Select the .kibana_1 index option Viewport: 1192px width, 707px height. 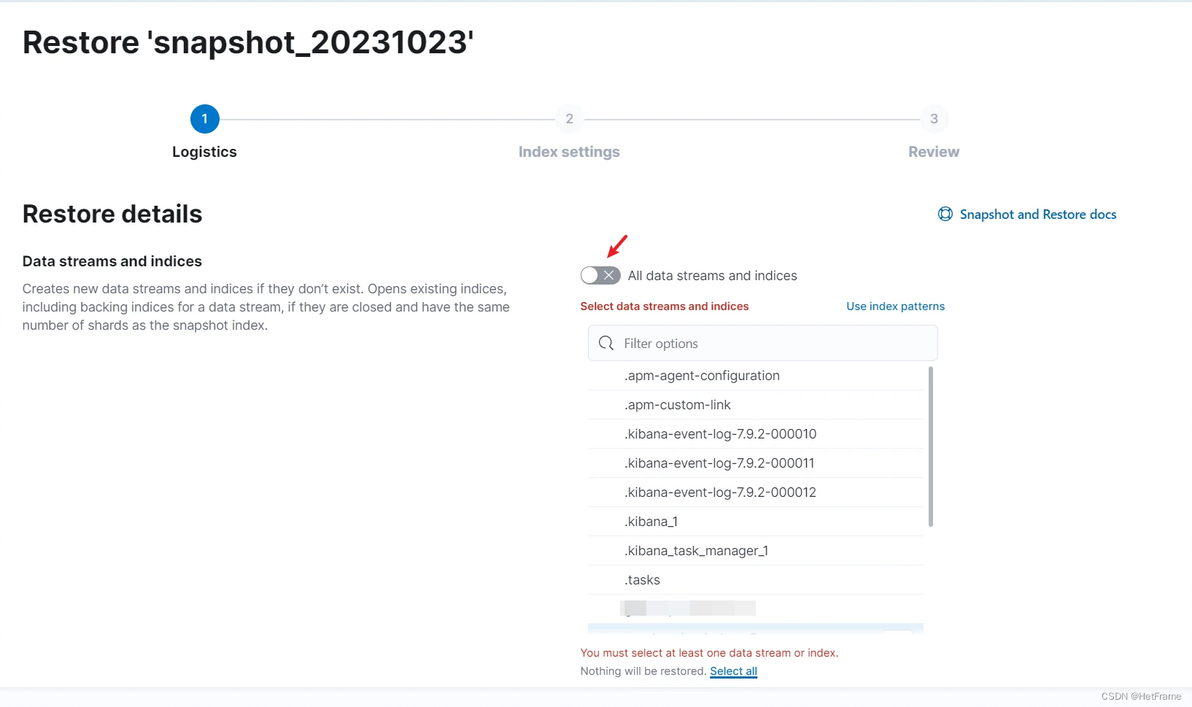point(651,521)
